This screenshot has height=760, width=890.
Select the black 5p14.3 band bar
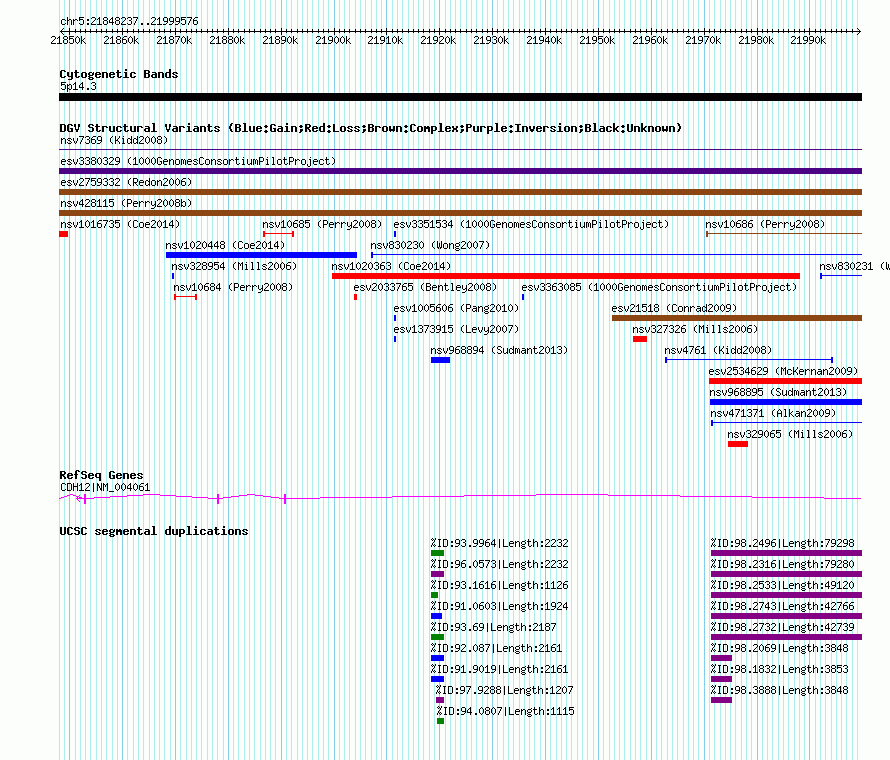[460, 97]
